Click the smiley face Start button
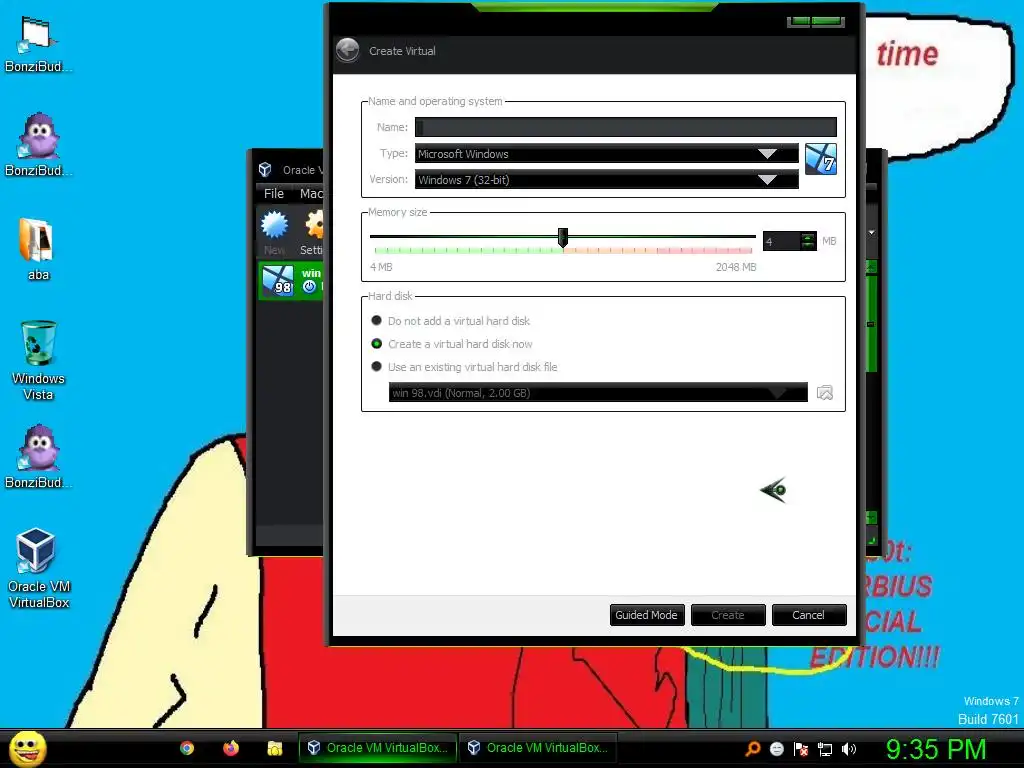 tap(27, 748)
